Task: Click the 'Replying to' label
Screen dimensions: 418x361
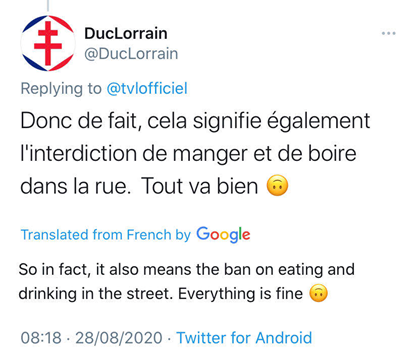Action: tap(61, 89)
